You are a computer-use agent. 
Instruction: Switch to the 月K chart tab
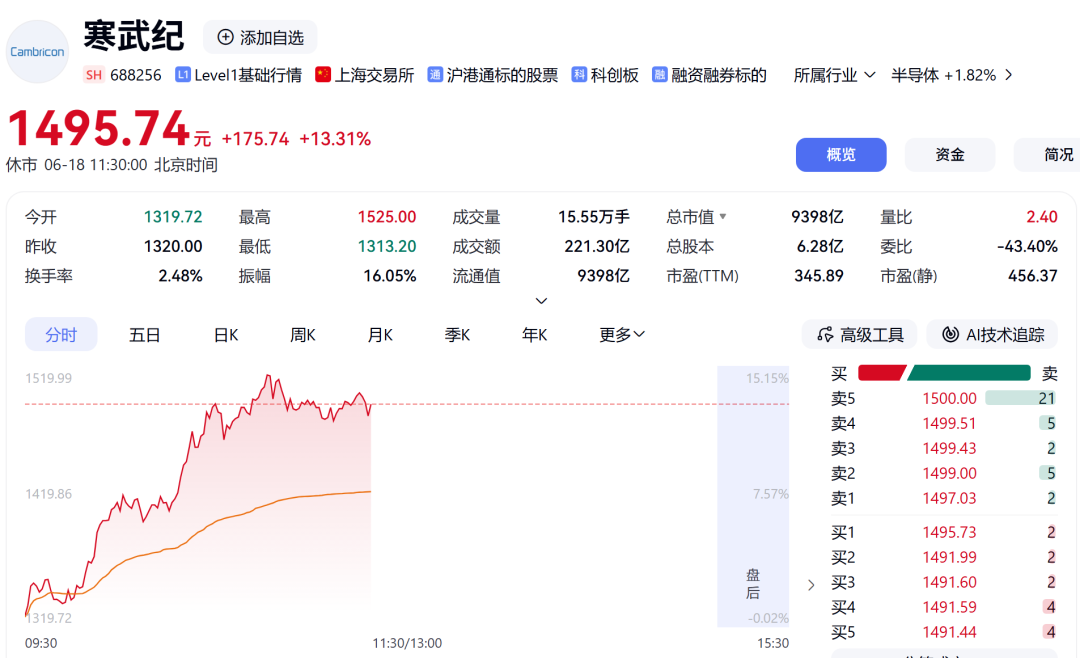380,335
